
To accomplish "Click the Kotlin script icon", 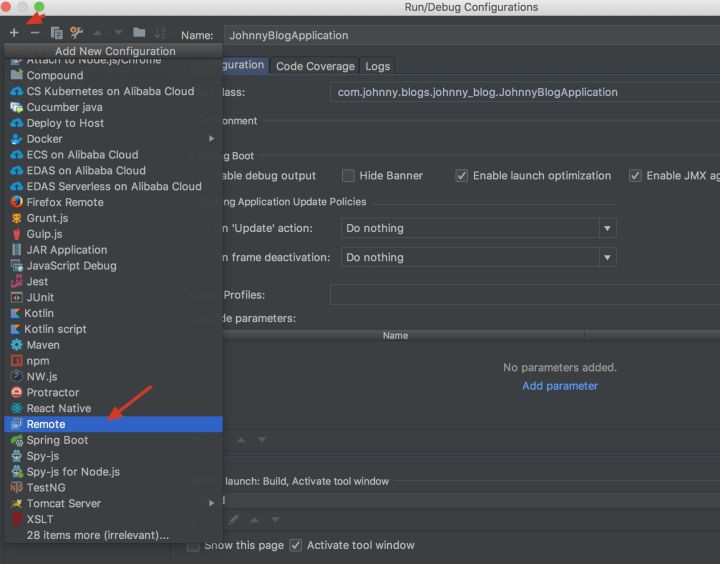I will 15,329.
